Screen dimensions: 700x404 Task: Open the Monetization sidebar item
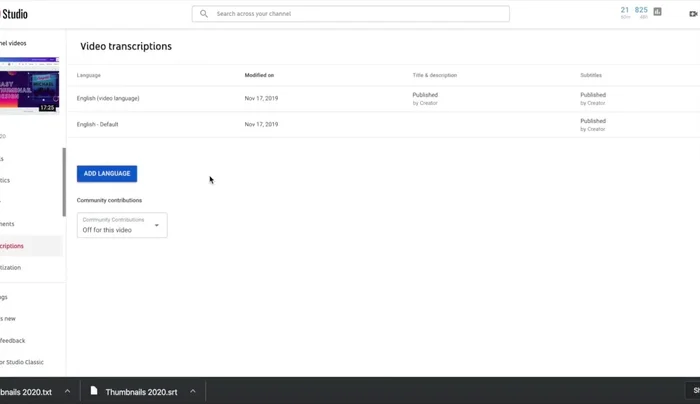10,268
